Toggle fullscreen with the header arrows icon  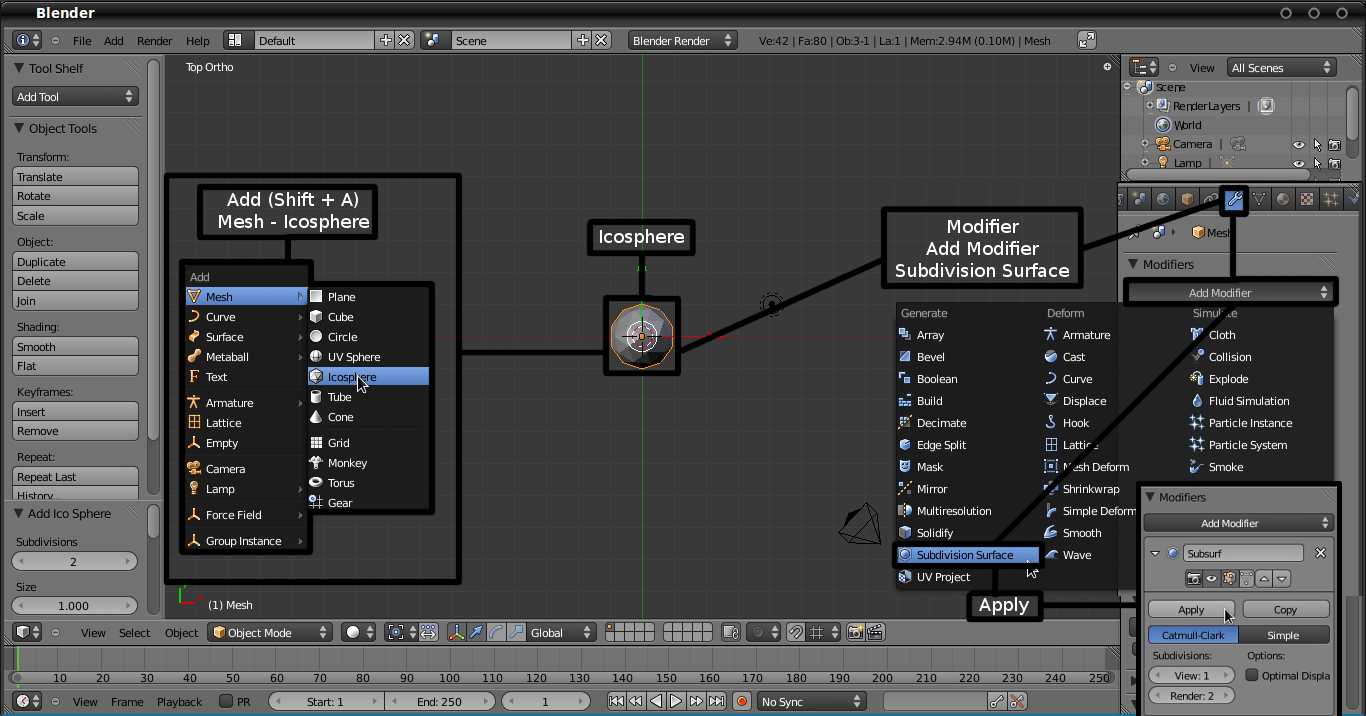pos(1087,40)
